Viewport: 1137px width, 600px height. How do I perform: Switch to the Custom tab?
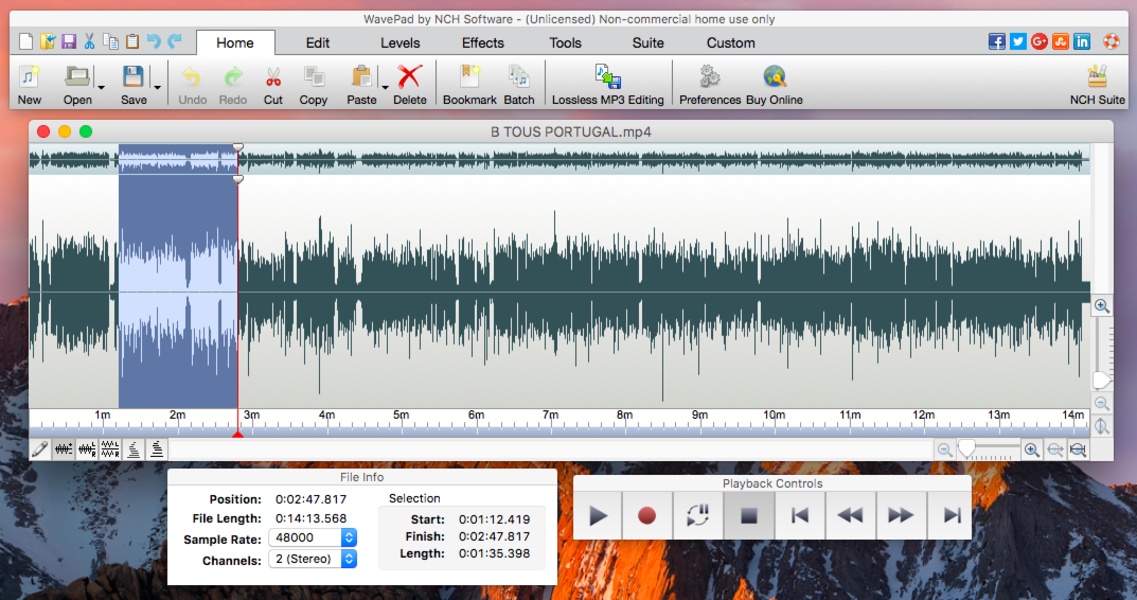pos(731,43)
